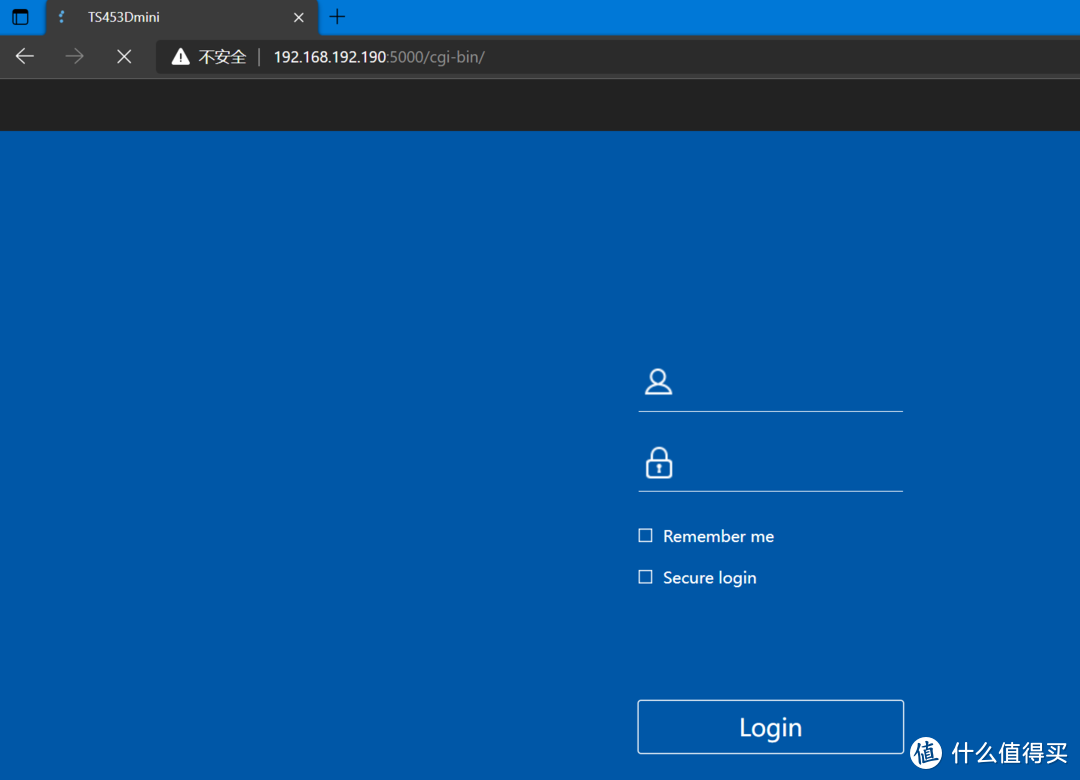The width and height of the screenshot is (1080, 780).
Task: Click the padlock password icon
Action: [x=658, y=463]
